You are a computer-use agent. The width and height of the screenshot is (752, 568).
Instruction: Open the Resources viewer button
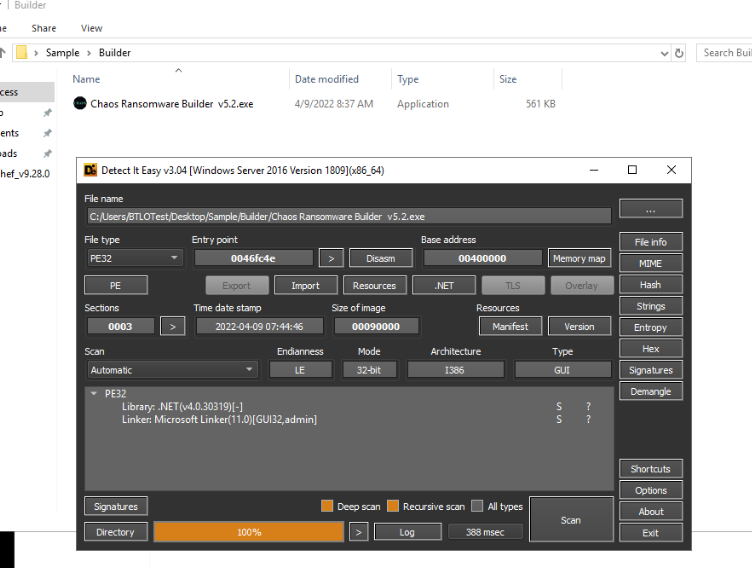click(375, 285)
